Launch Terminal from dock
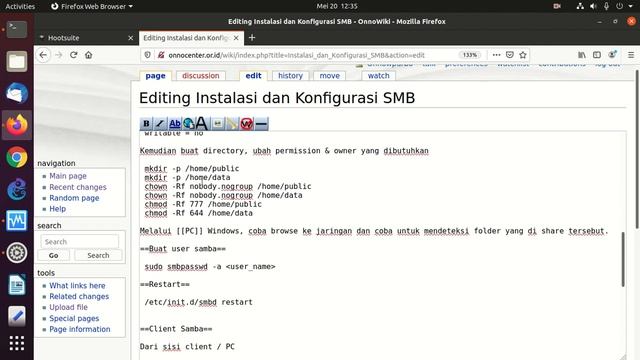 tap(17, 29)
